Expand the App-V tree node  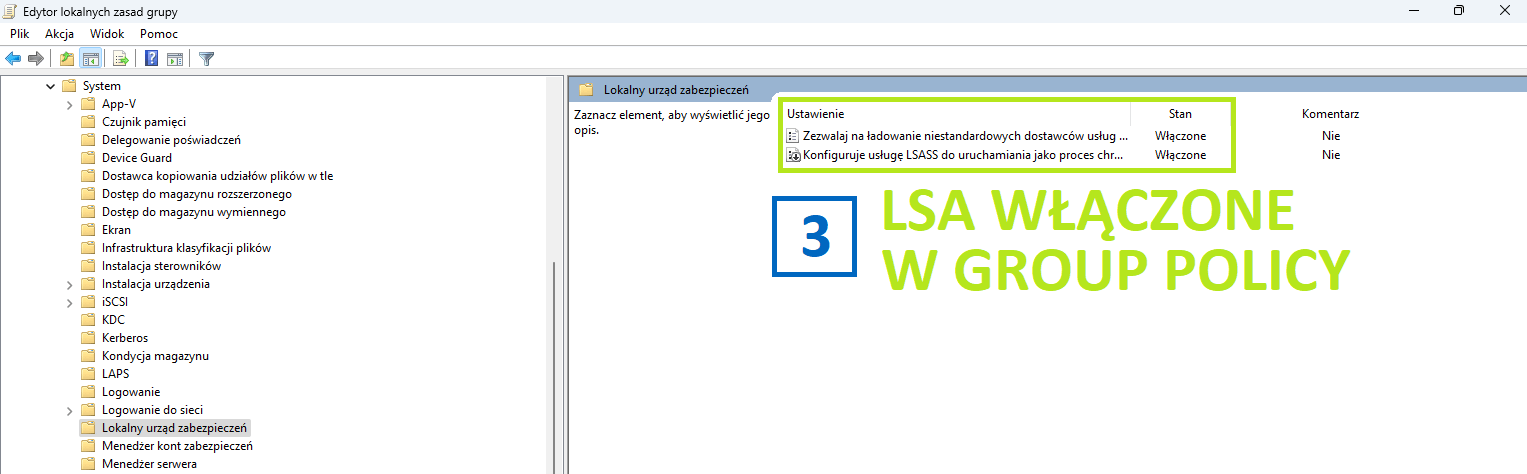click(x=69, y=104)
